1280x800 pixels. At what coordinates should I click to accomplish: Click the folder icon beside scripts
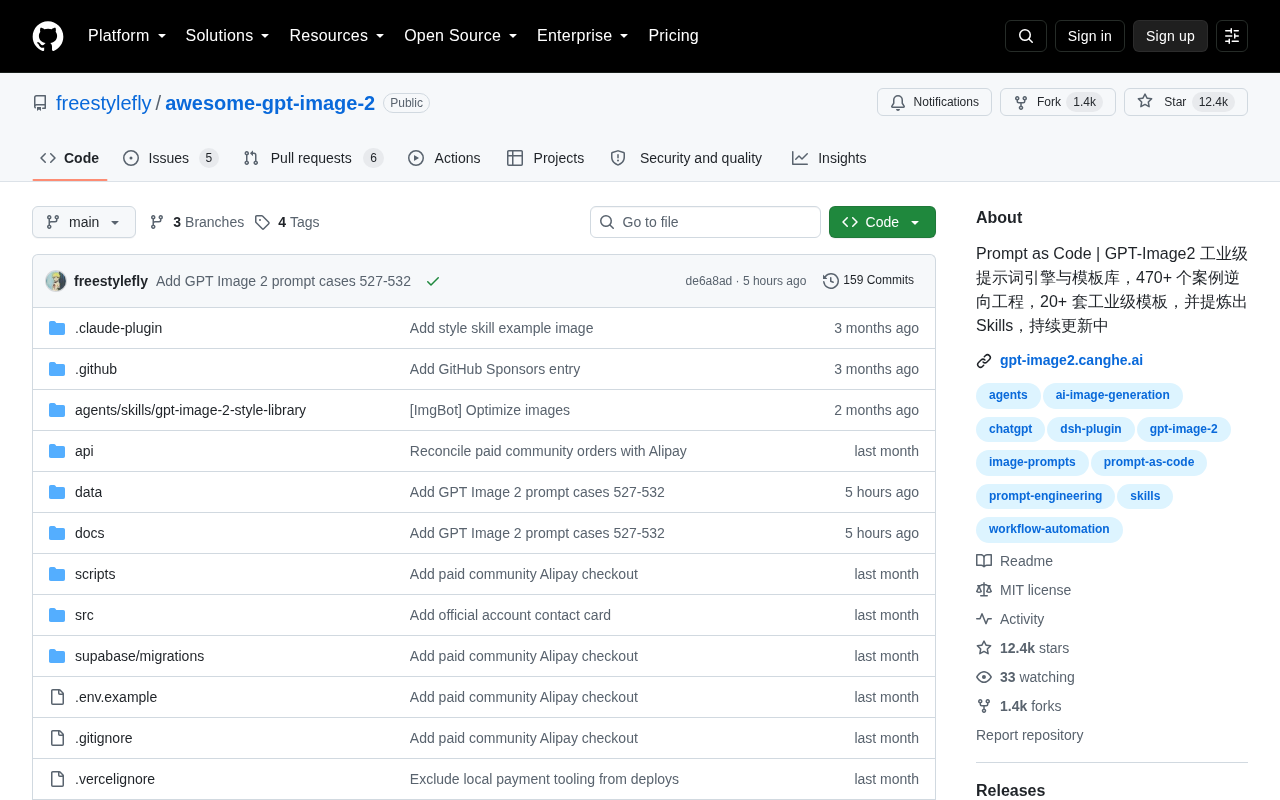(x=57, y=574)
